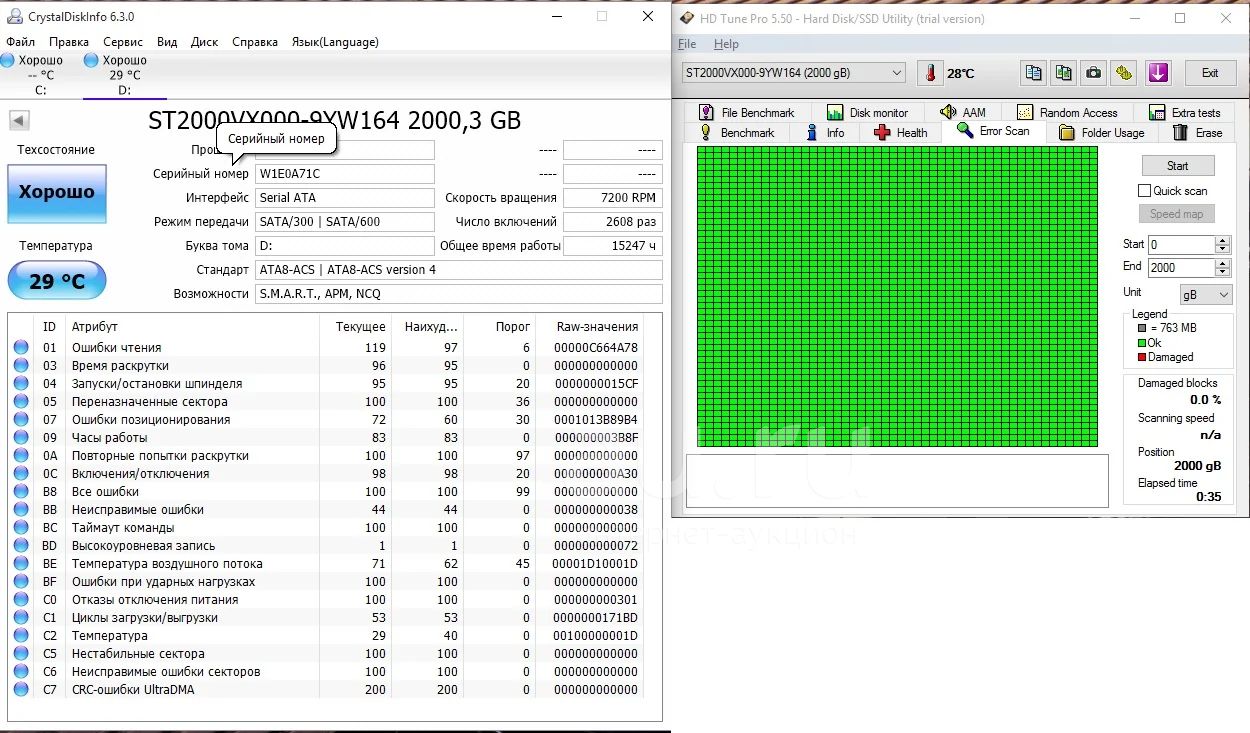Click the status orb for Время раскрутки
The width and height of the screenshot is (1250, 733).
point(21,366)
